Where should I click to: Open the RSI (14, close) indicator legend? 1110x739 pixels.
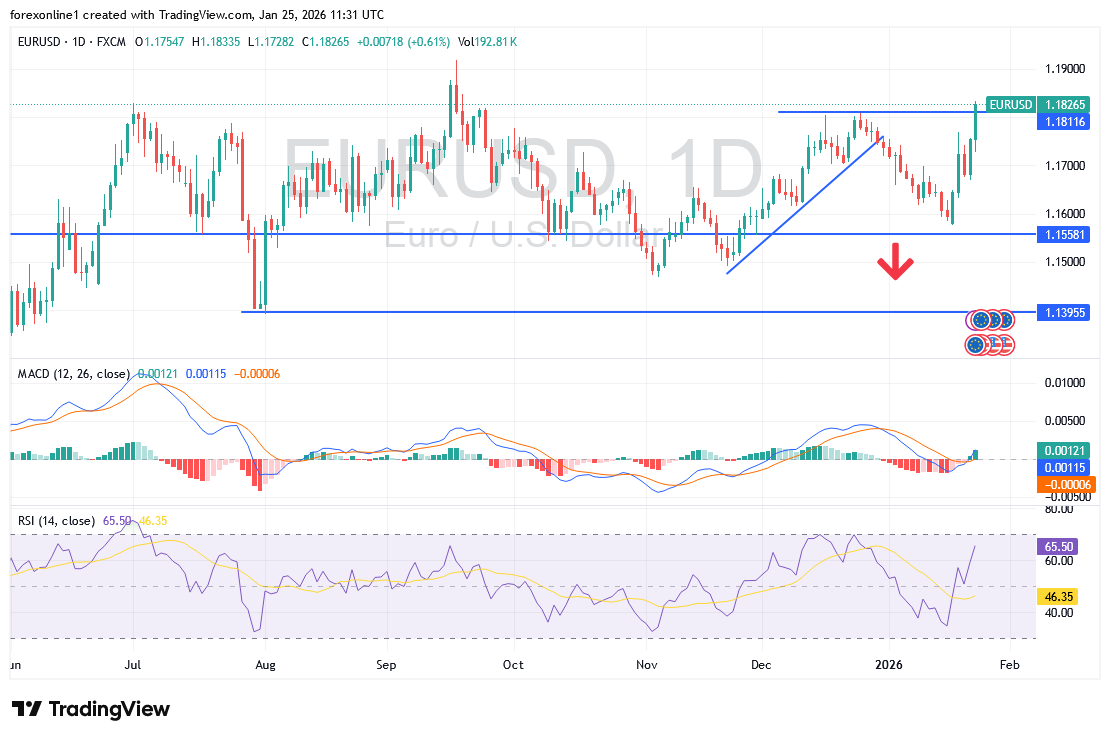(x=56, y=521)
